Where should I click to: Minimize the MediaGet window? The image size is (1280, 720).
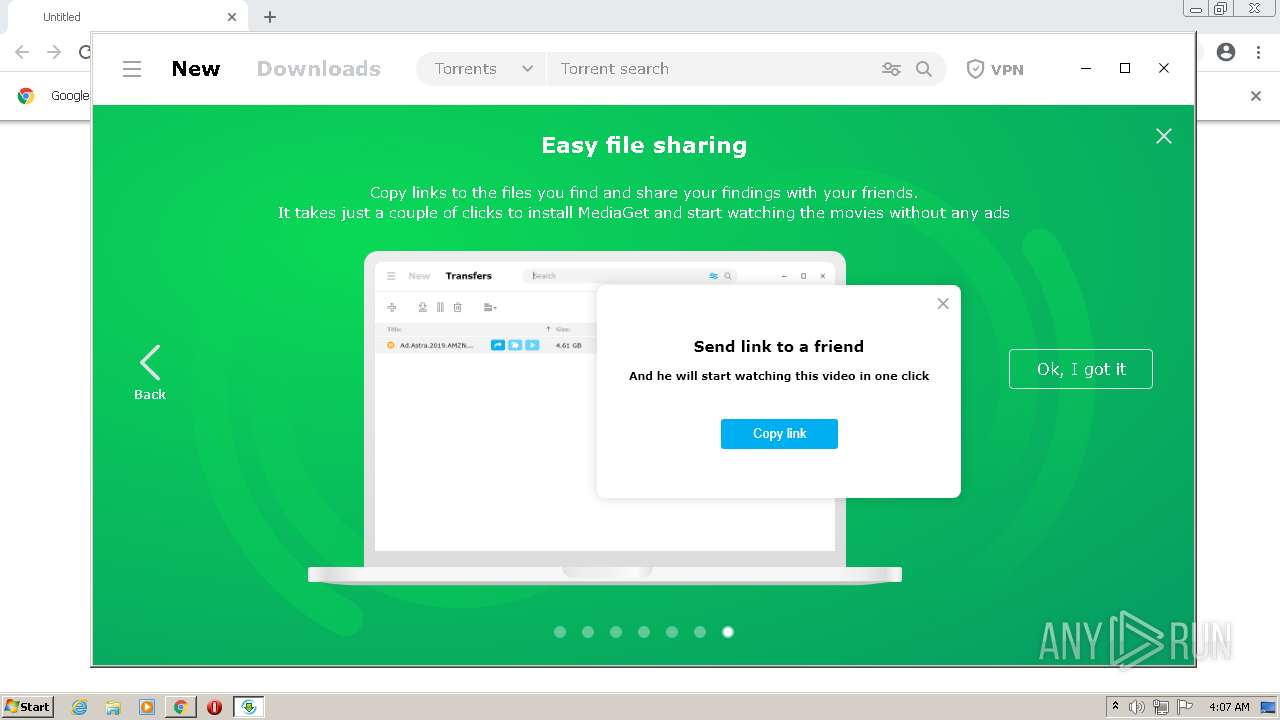[1086, 68]
